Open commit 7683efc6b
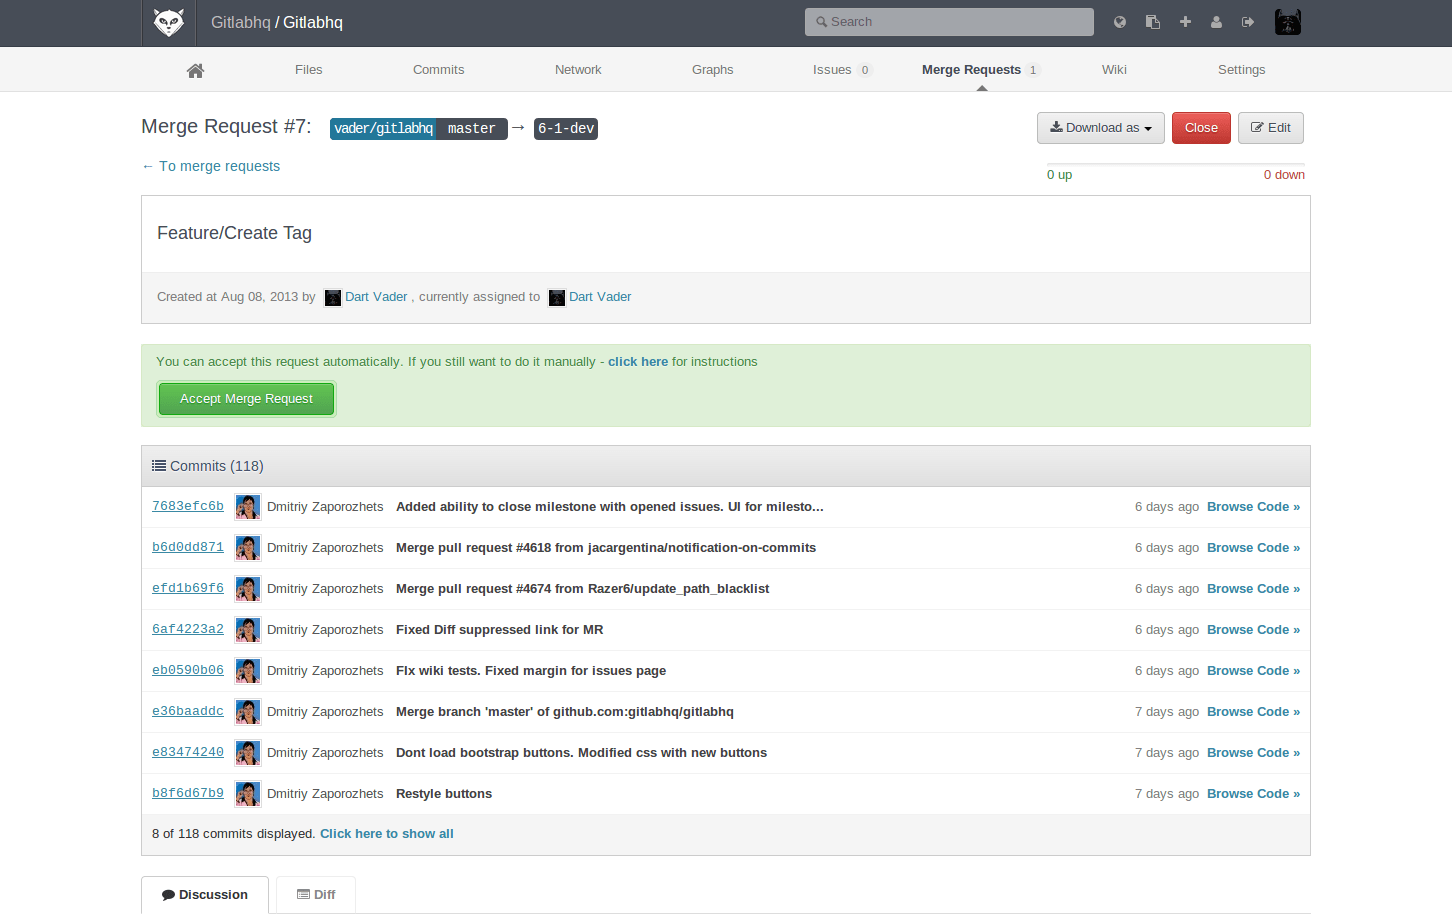1452x914 pixels. (188, 506)
